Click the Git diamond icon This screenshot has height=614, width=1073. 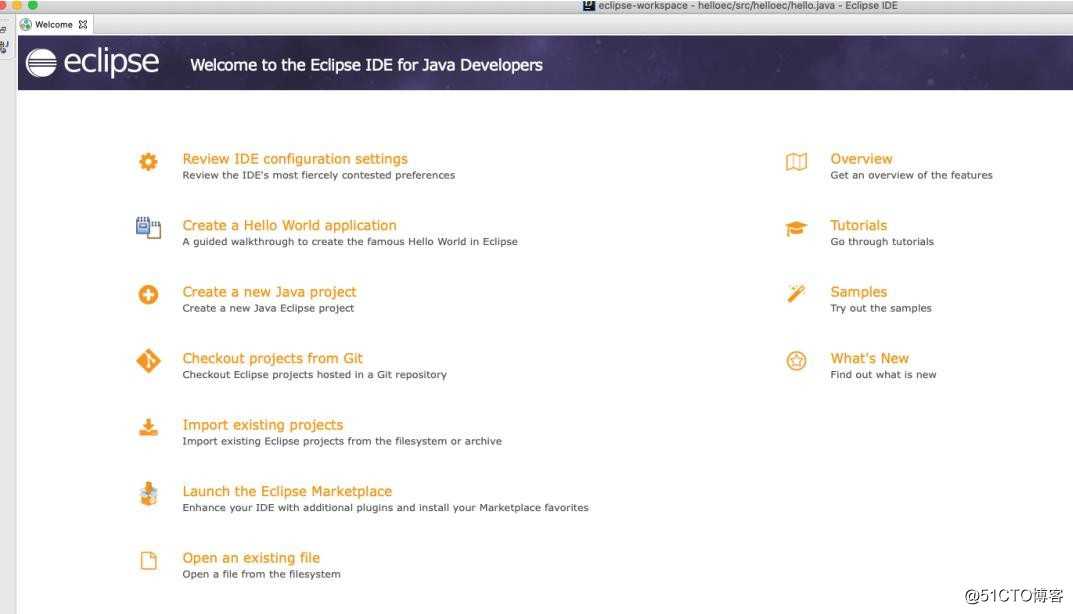148,361
